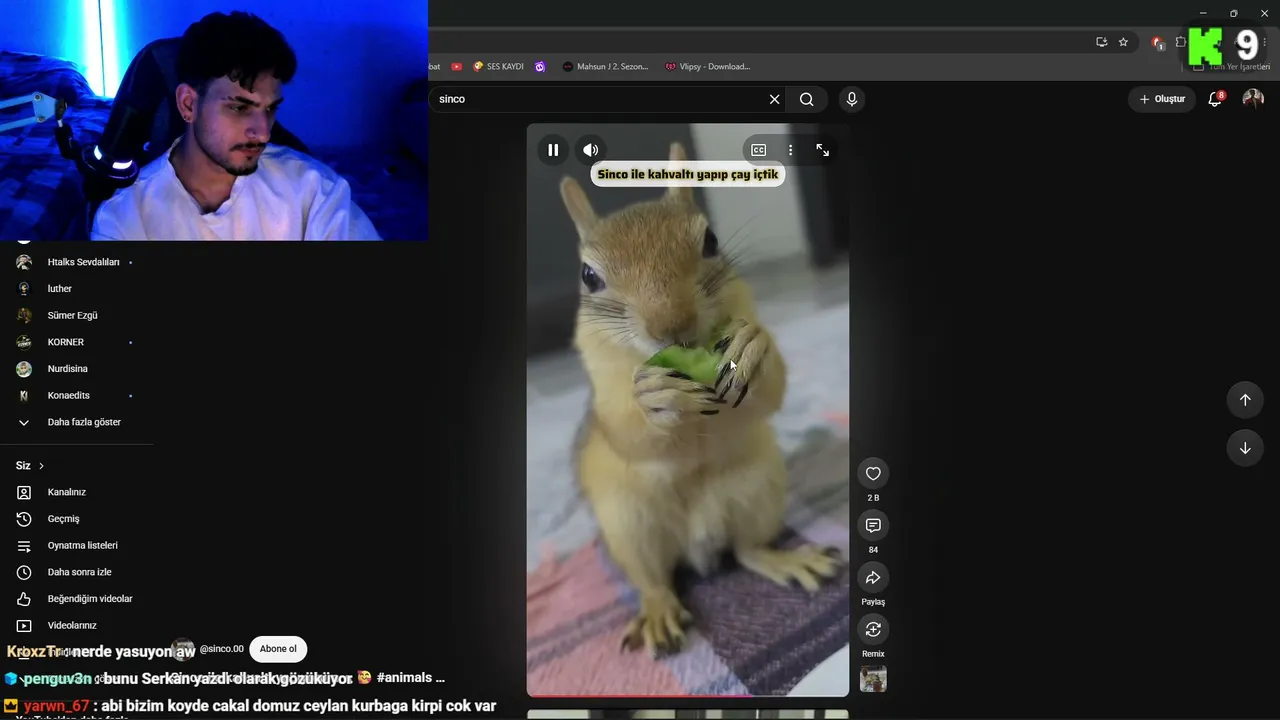Open the YouTube notifications bell

(x=1215, y=99)
